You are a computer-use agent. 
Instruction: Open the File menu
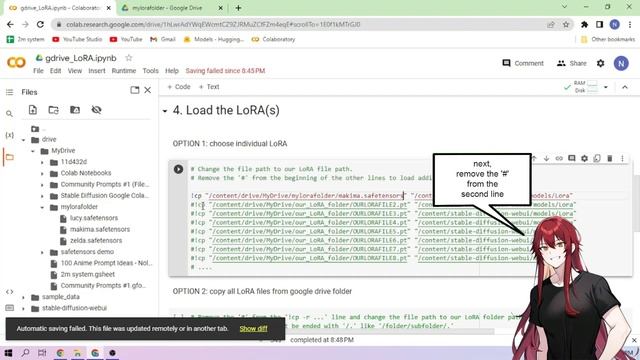point(38,71)
